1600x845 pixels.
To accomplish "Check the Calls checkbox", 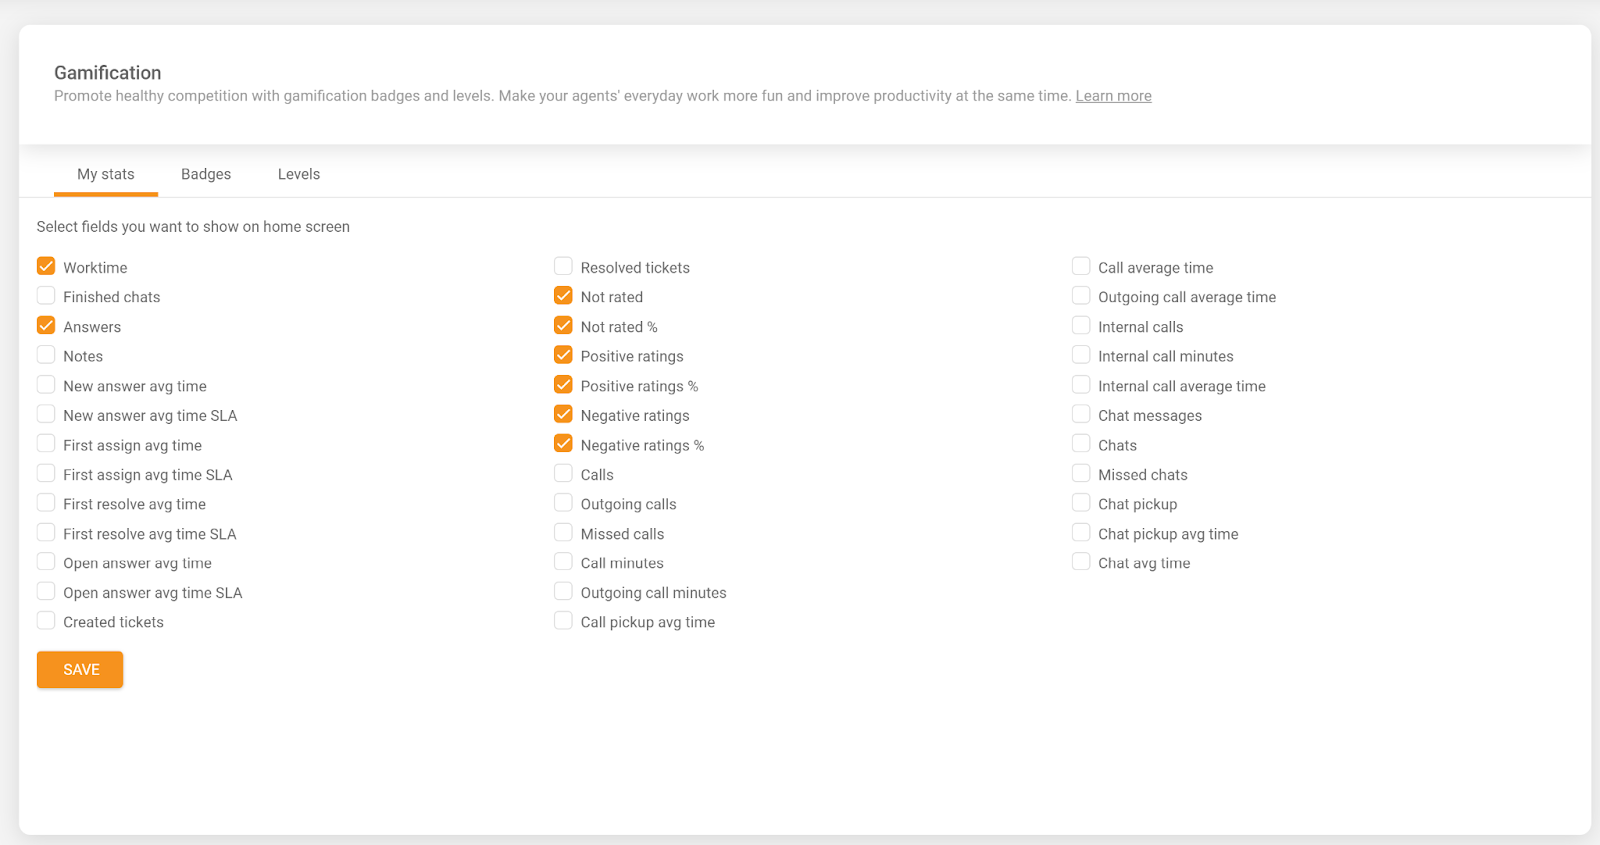I will click(x=564, y=474).
